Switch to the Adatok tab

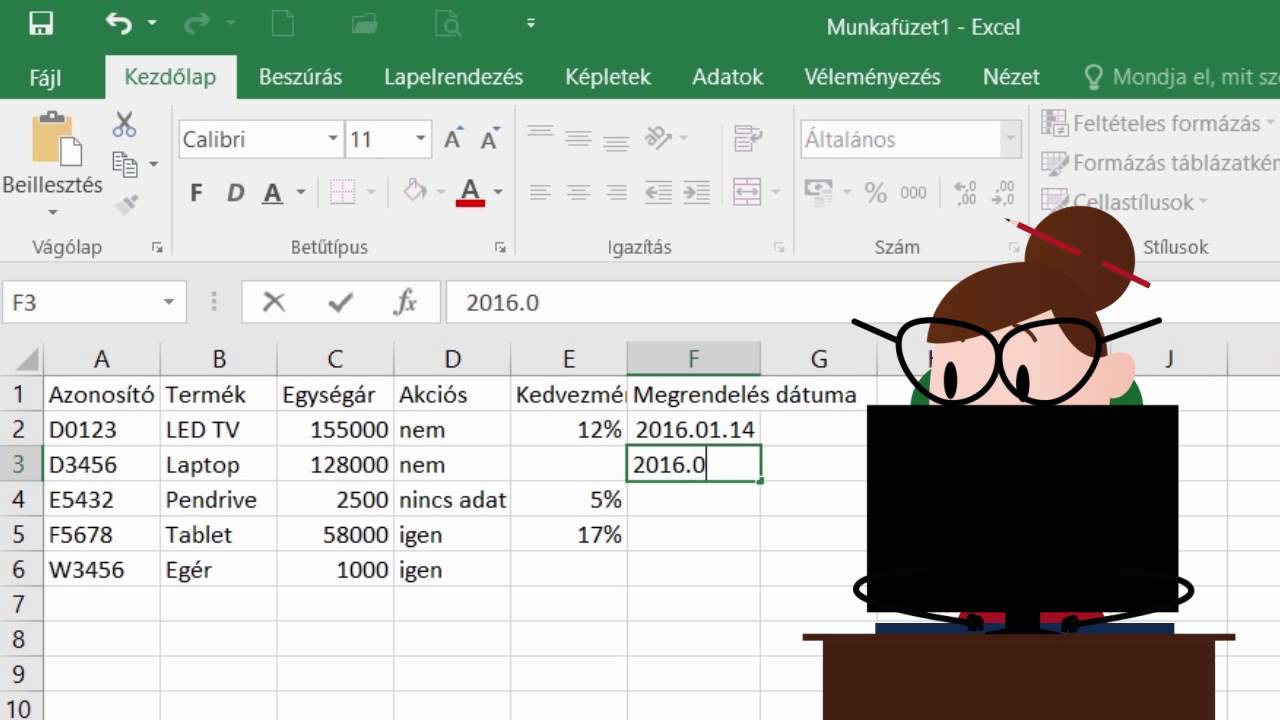(727, 77)
